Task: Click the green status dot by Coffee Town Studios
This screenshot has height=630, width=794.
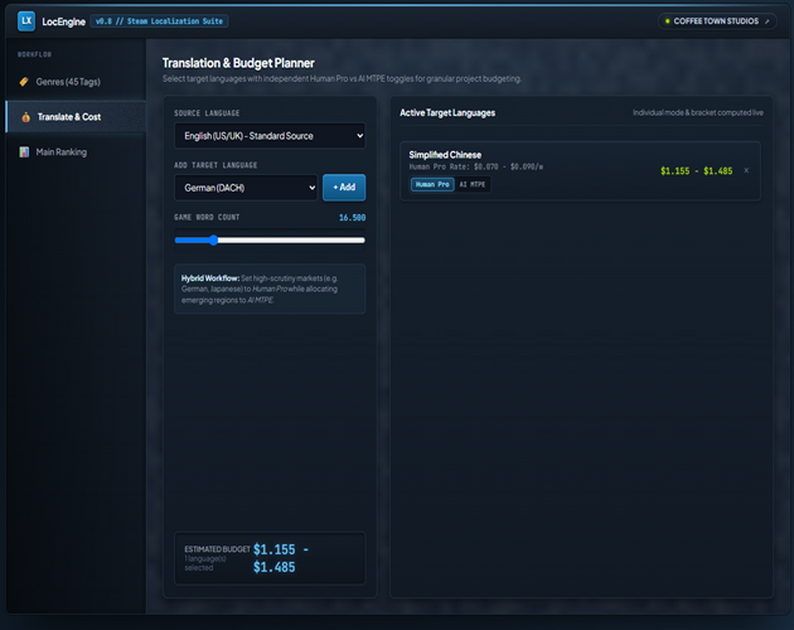Action: pyautogui.click(x=667, y=21)
